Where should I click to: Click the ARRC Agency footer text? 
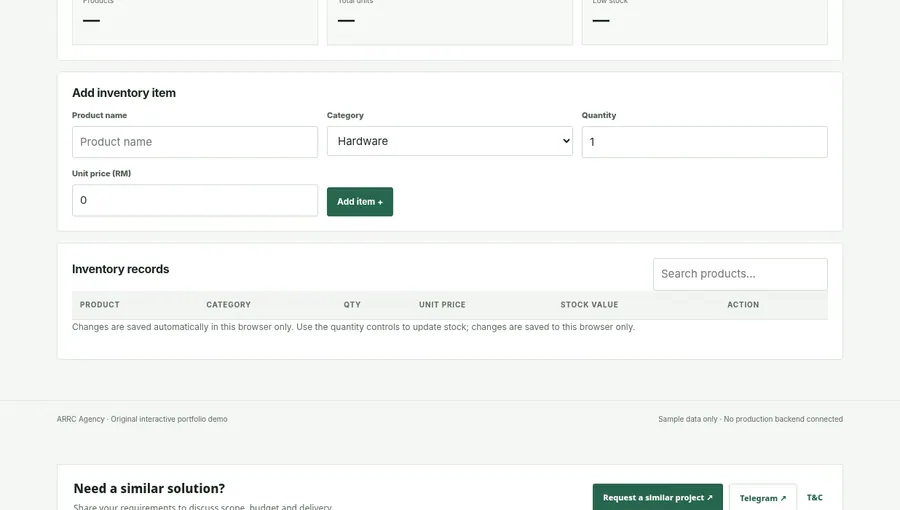point(142,419)
